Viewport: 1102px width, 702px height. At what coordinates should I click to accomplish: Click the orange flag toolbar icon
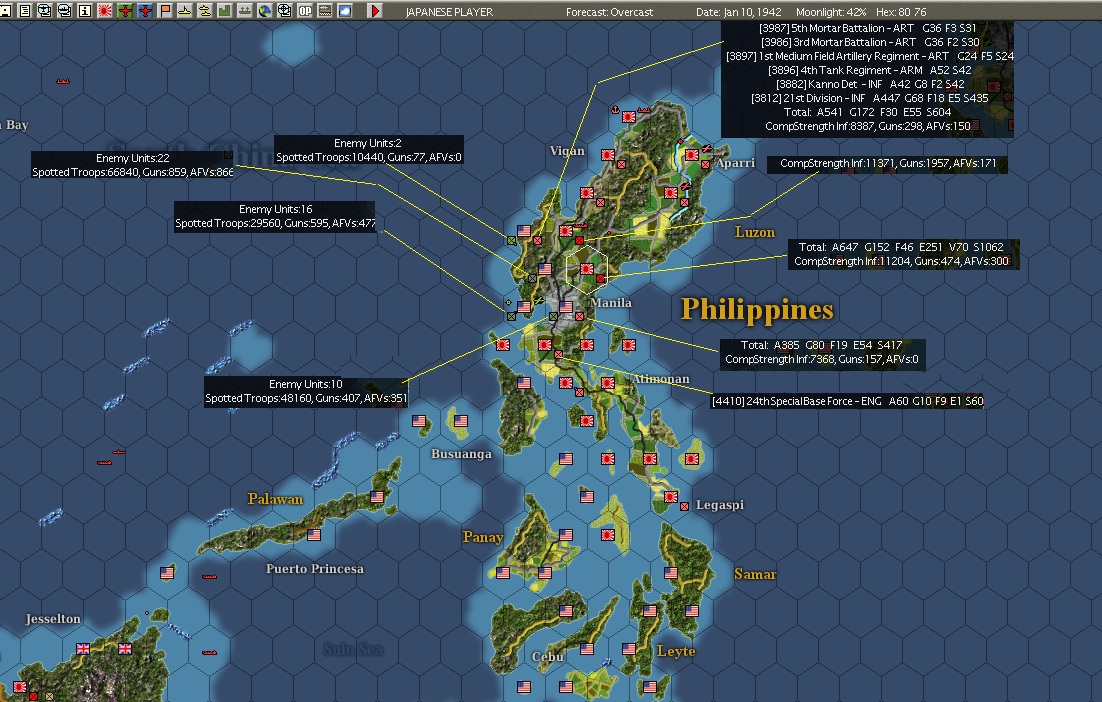tap(165, 11)
